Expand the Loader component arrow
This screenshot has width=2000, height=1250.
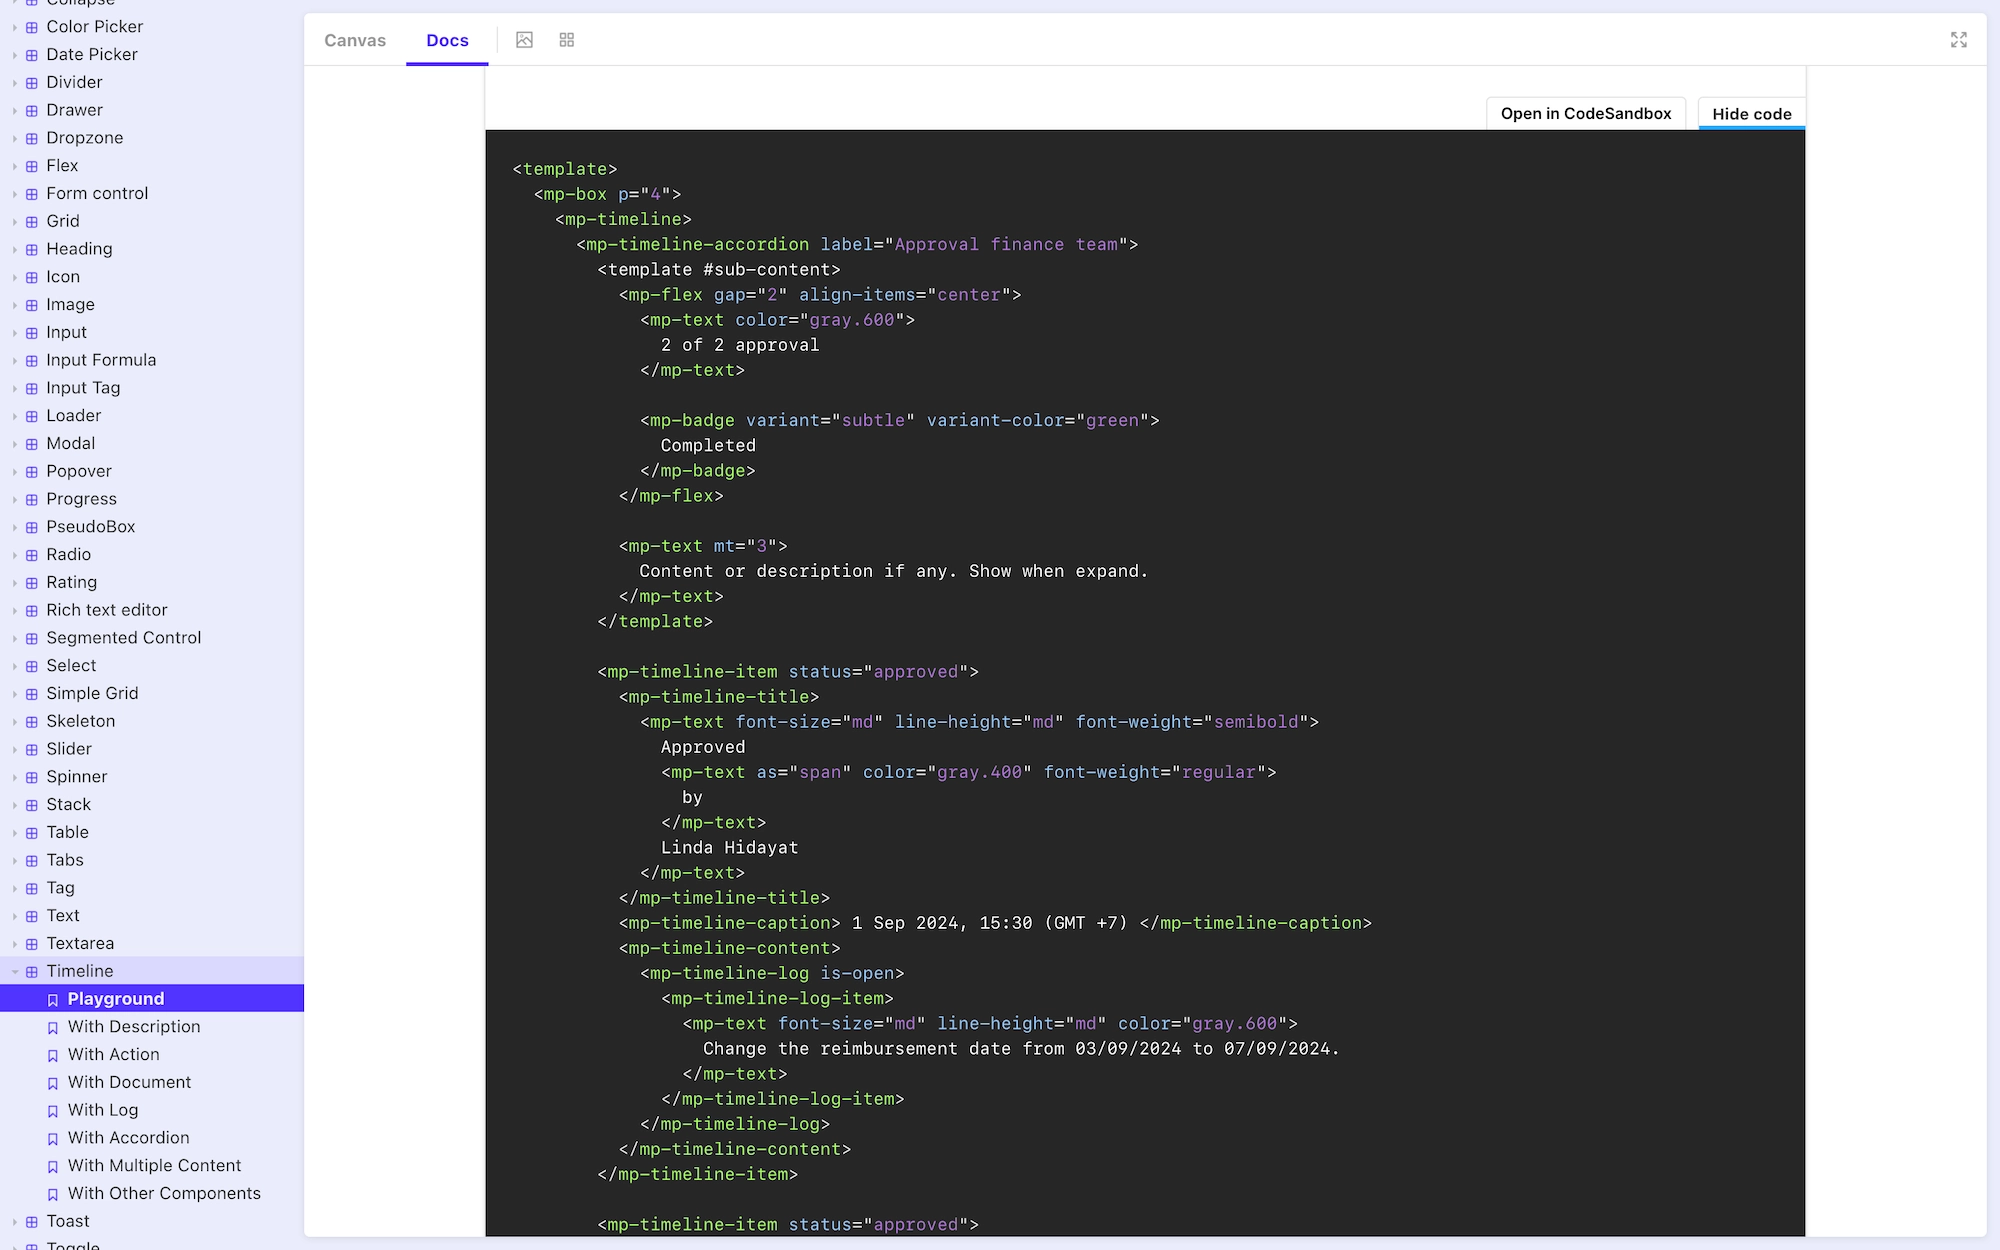15,416
